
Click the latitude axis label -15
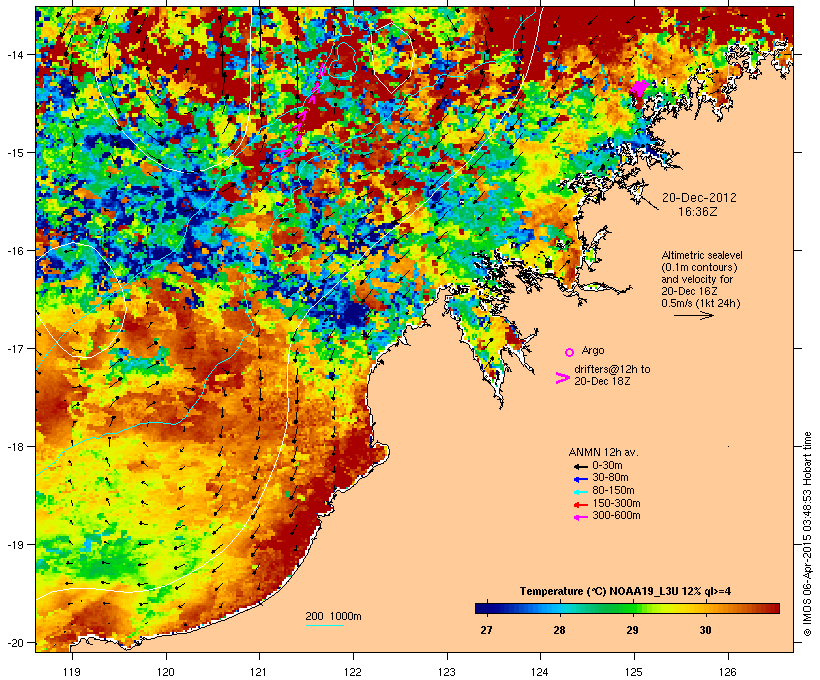(14, 153)
